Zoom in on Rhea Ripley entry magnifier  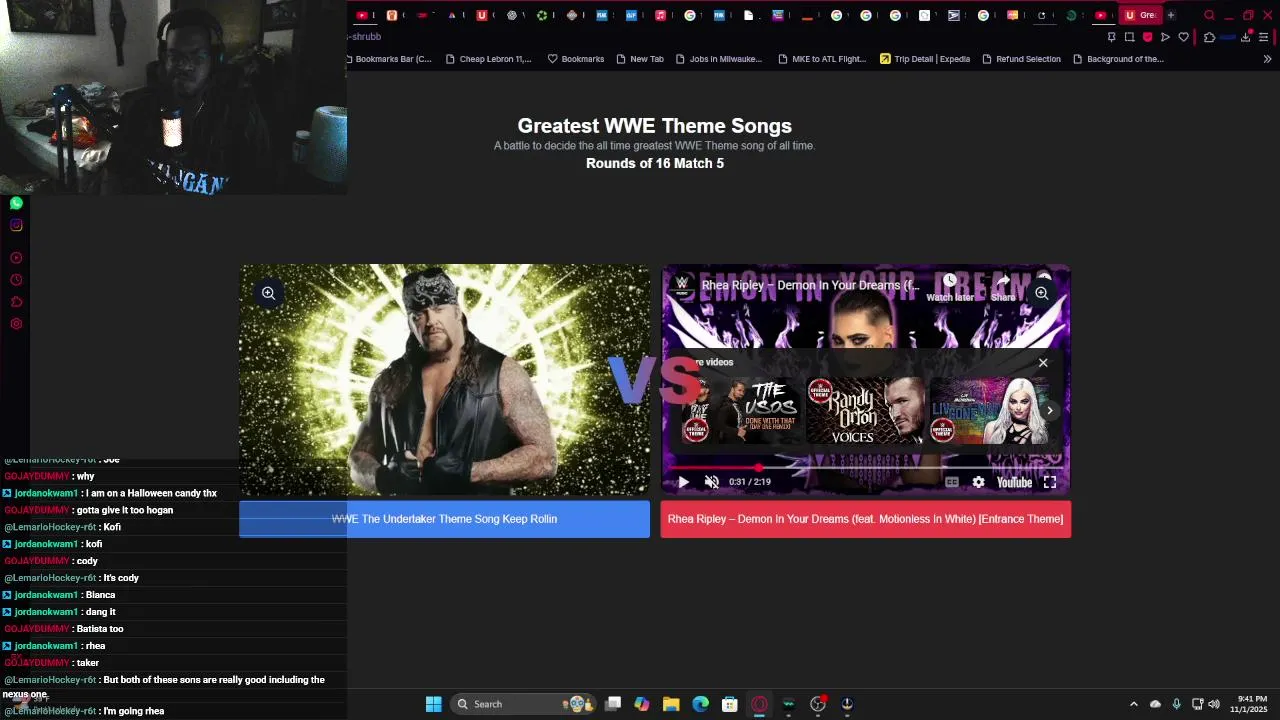pos(1042,293)
